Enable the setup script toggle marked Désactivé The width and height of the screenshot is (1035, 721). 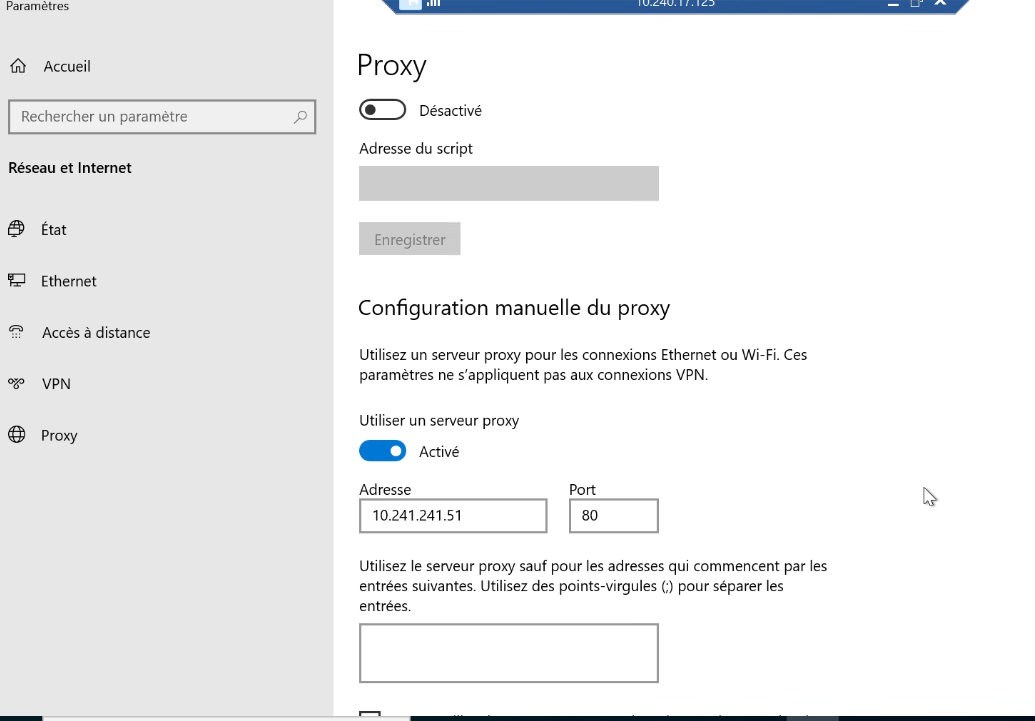[382, 110]
